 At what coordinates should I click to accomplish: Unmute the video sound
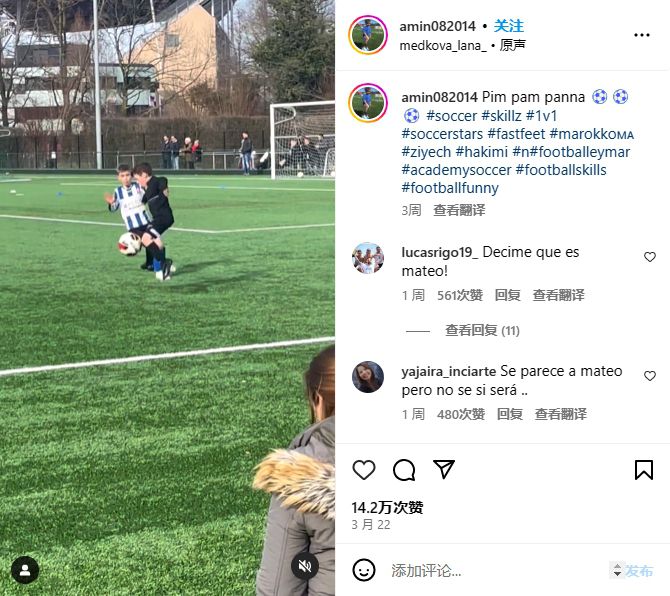point(305,567)
